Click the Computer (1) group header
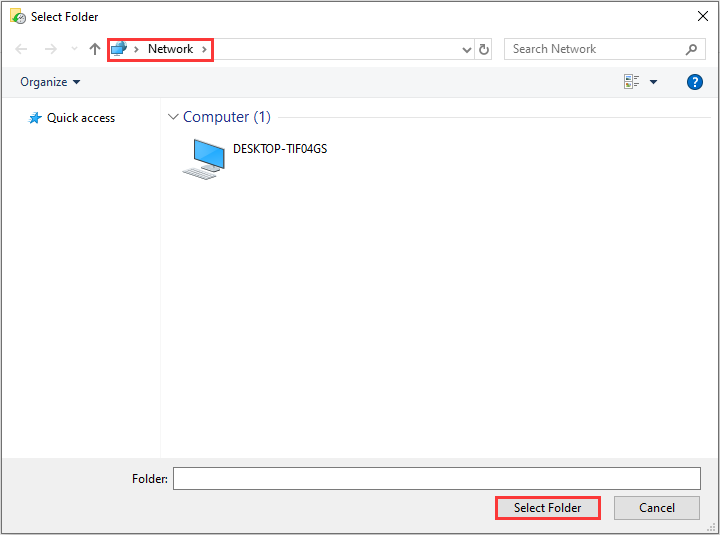 [227, 117]
